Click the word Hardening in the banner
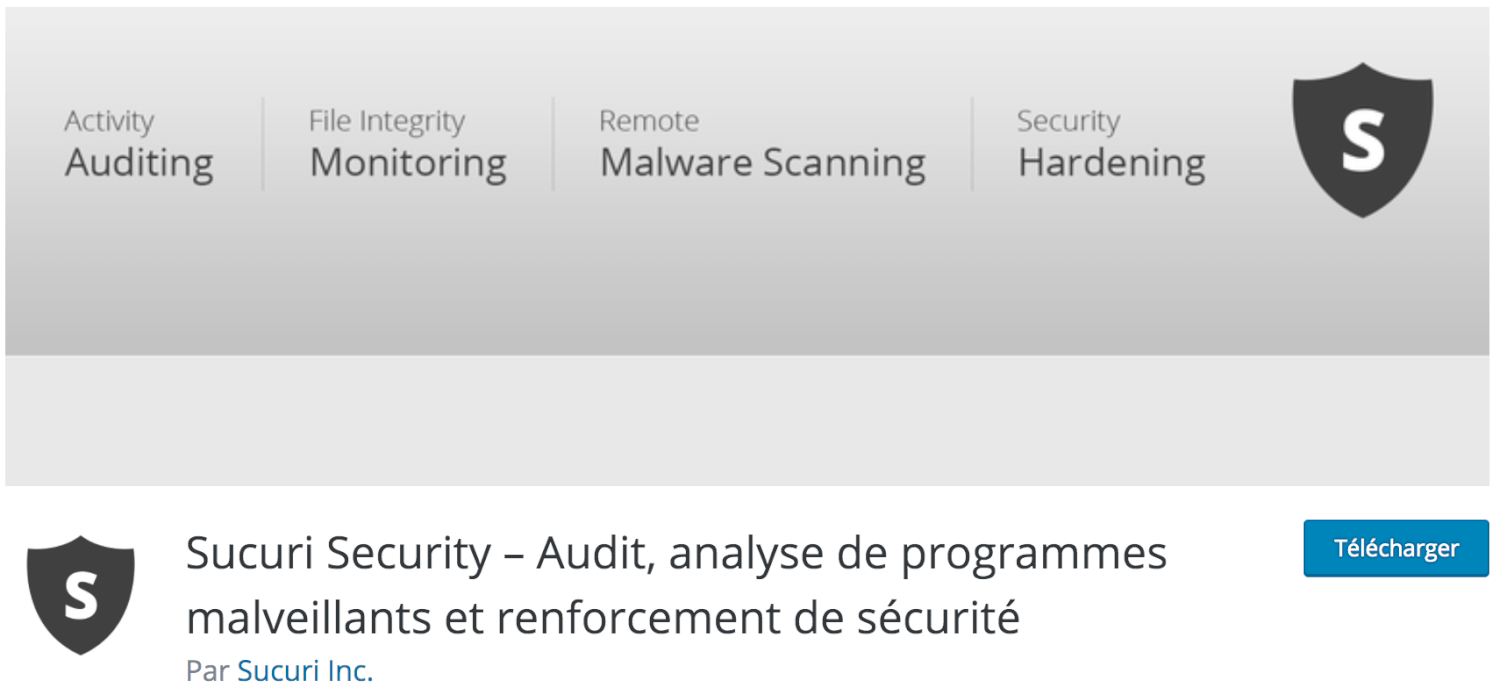This screenshot has width=1500, height=695. point(1111,163)
